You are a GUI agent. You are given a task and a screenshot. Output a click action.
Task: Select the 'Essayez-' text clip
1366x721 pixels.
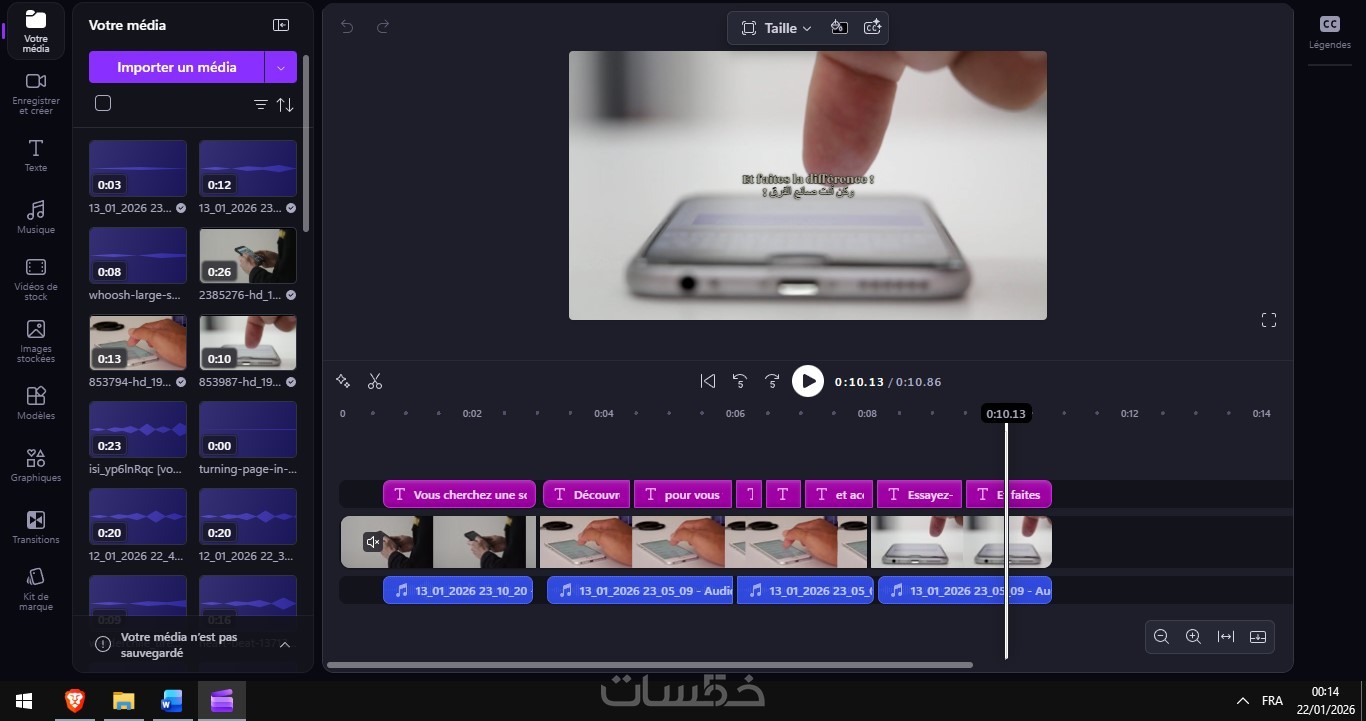(x=921, y=494)
